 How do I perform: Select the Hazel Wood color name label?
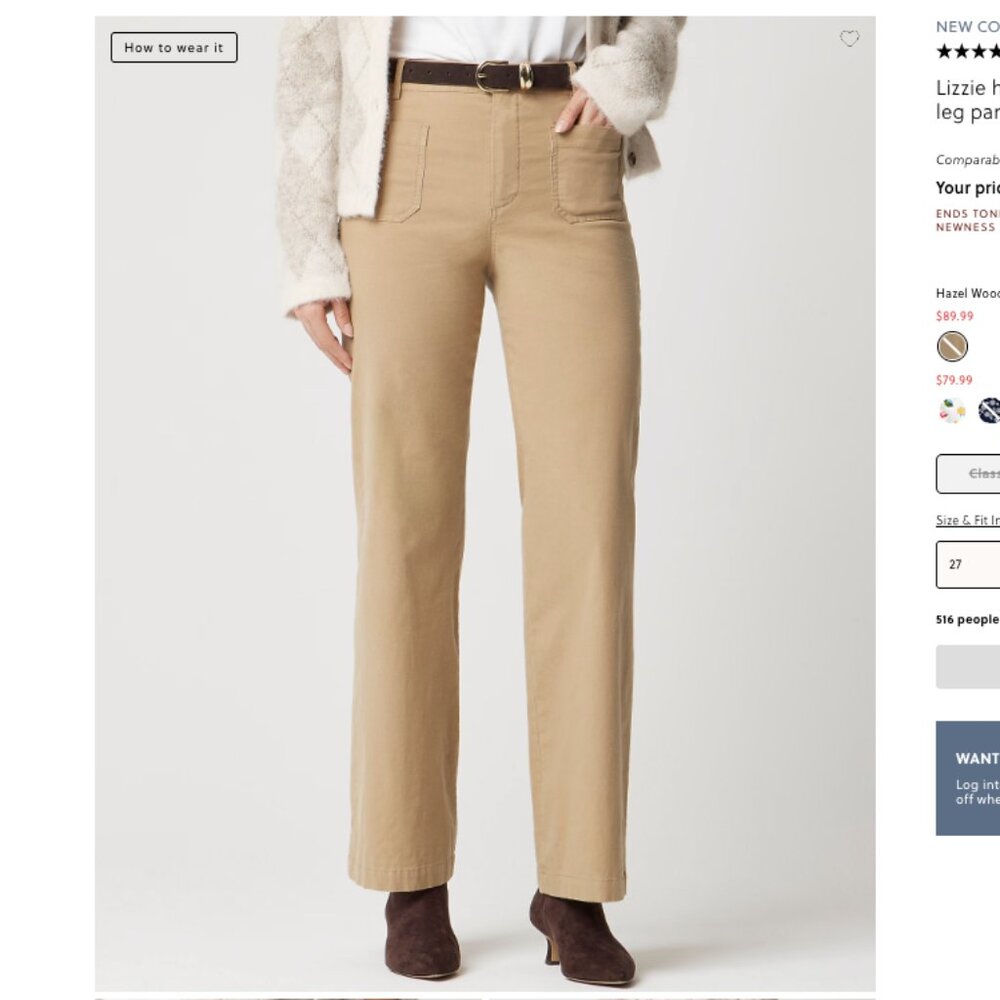(964, 294)
